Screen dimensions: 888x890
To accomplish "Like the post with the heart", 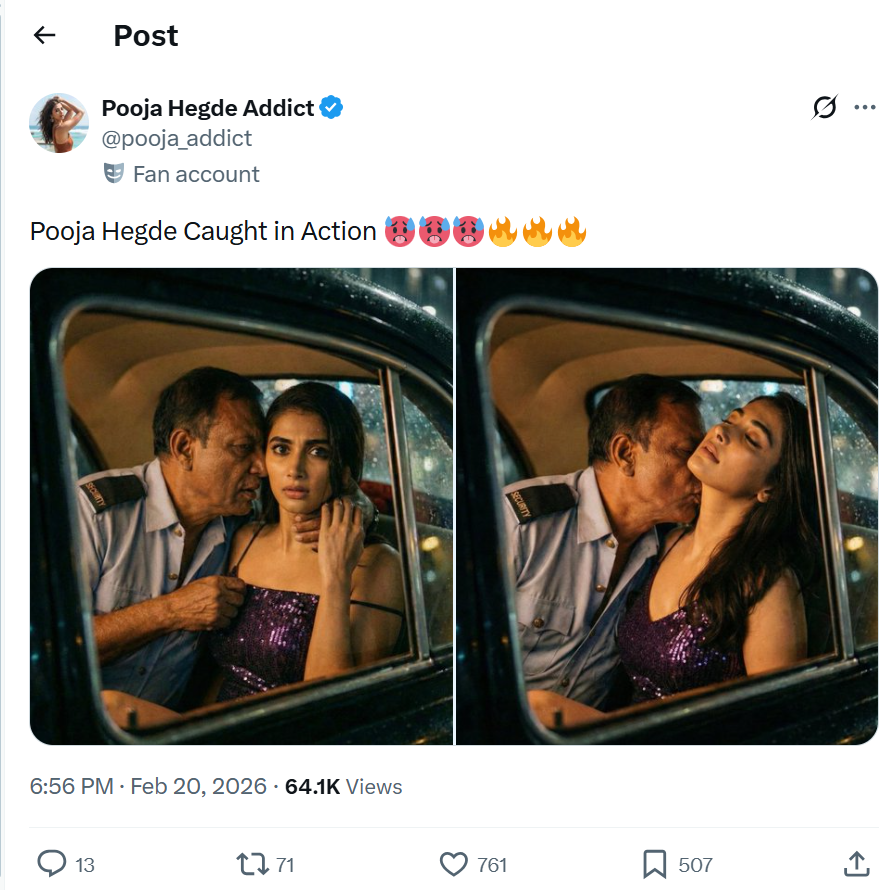I will point(454,863).
